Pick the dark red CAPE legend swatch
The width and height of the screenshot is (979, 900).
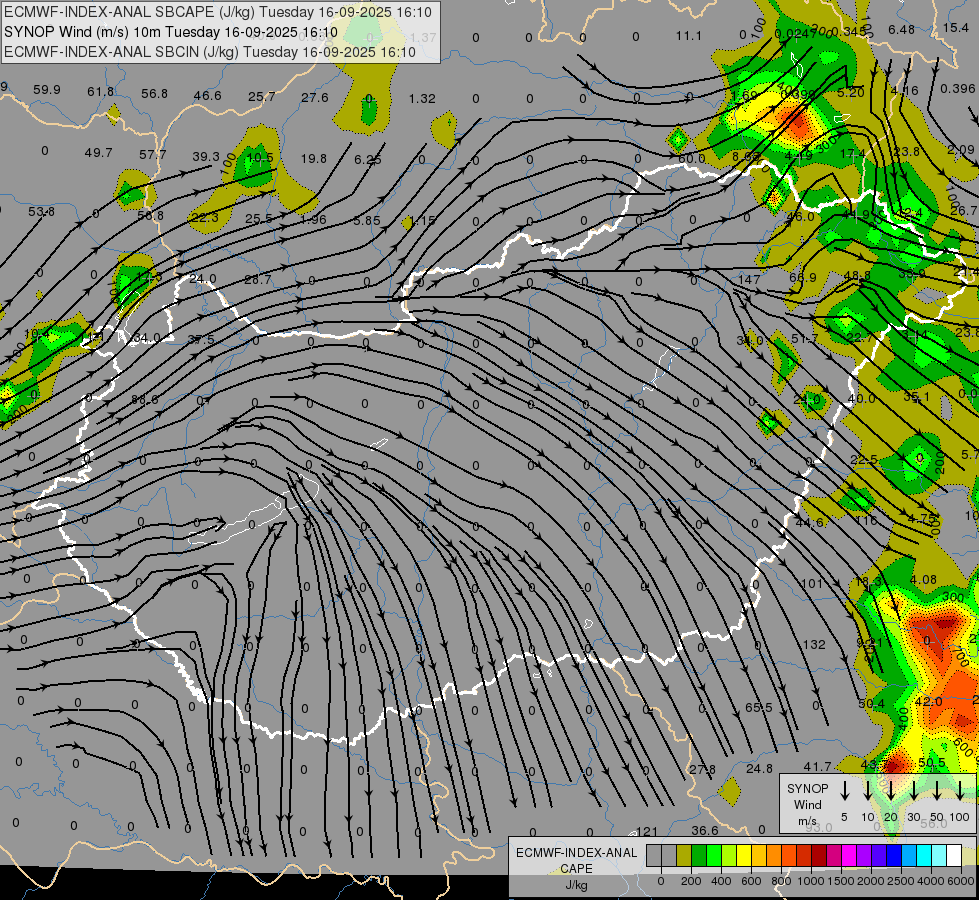point(819,856)
